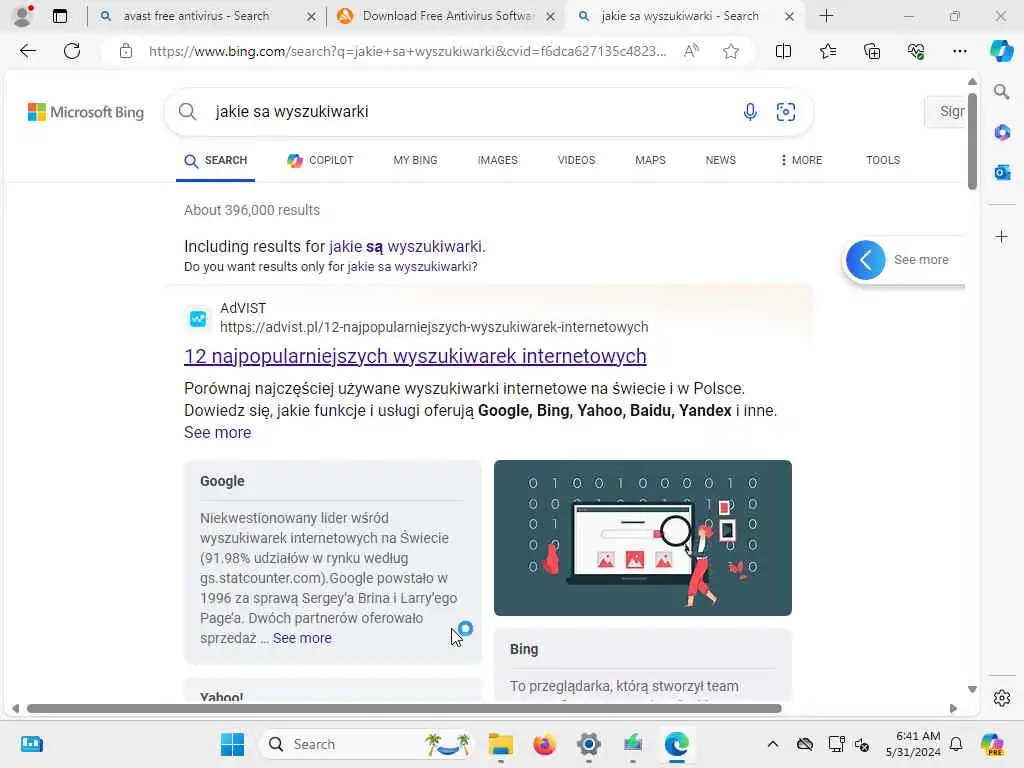Open the profile avatar
Image resolution: width=1024 pixels, height=768 pixels.
pyautogui.click(x=23, y=16)
